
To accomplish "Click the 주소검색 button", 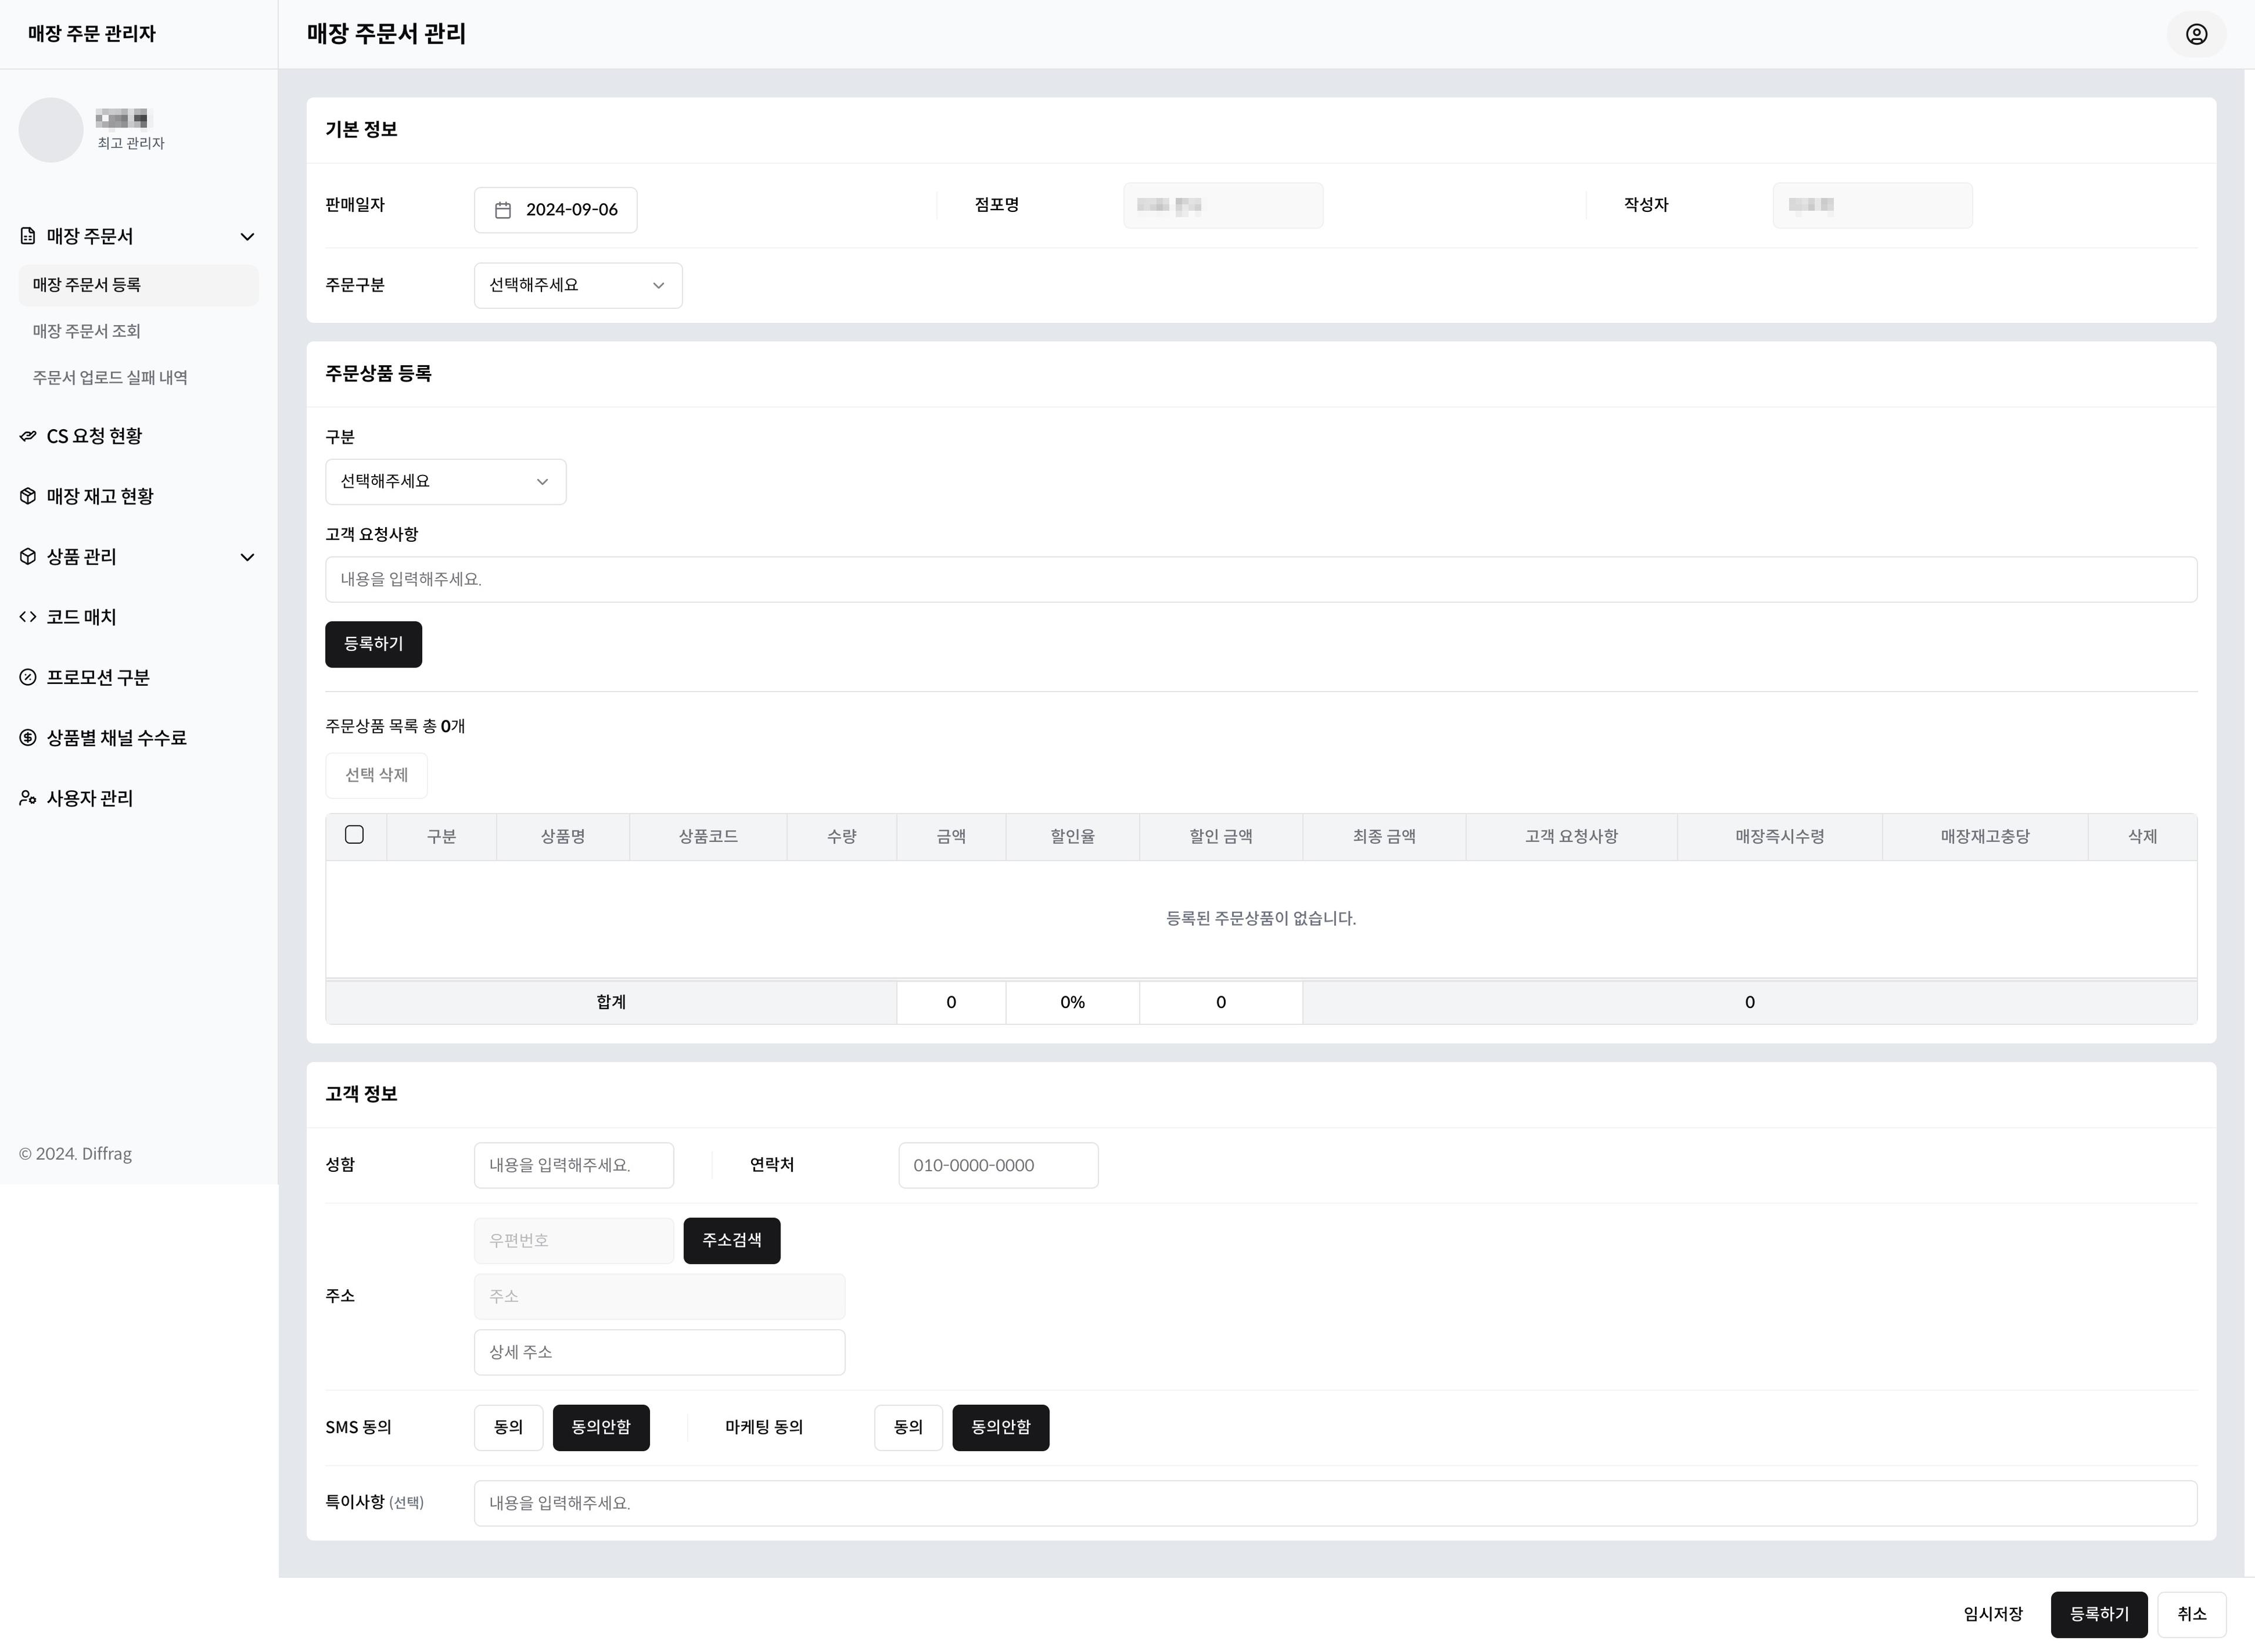I will (x=731, y=1240).
